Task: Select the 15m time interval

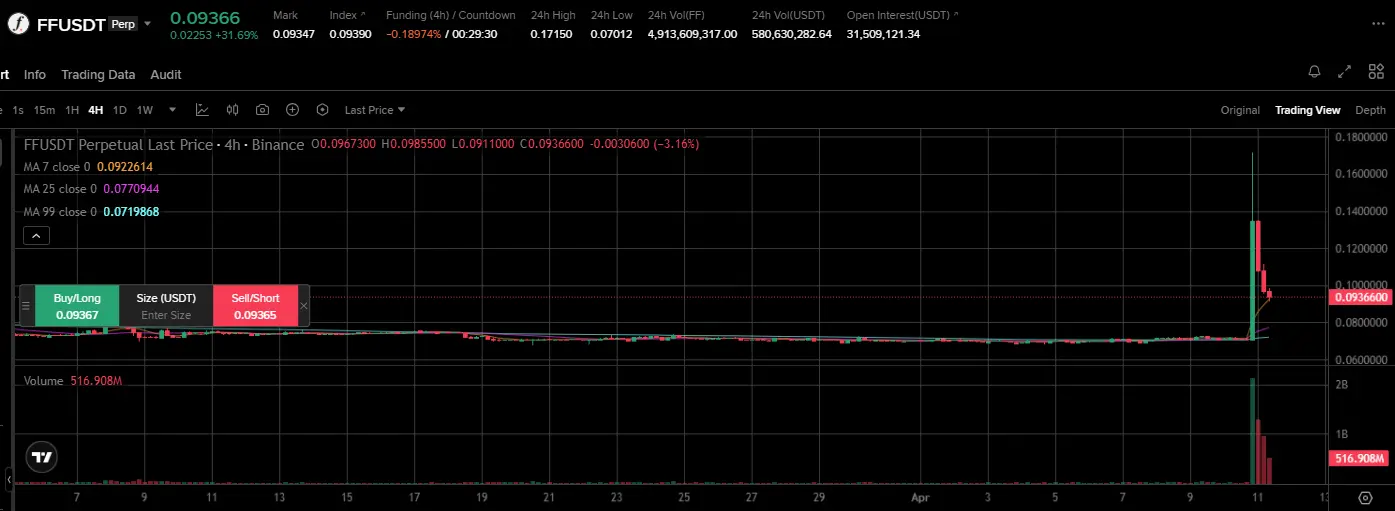Action: 44,110
